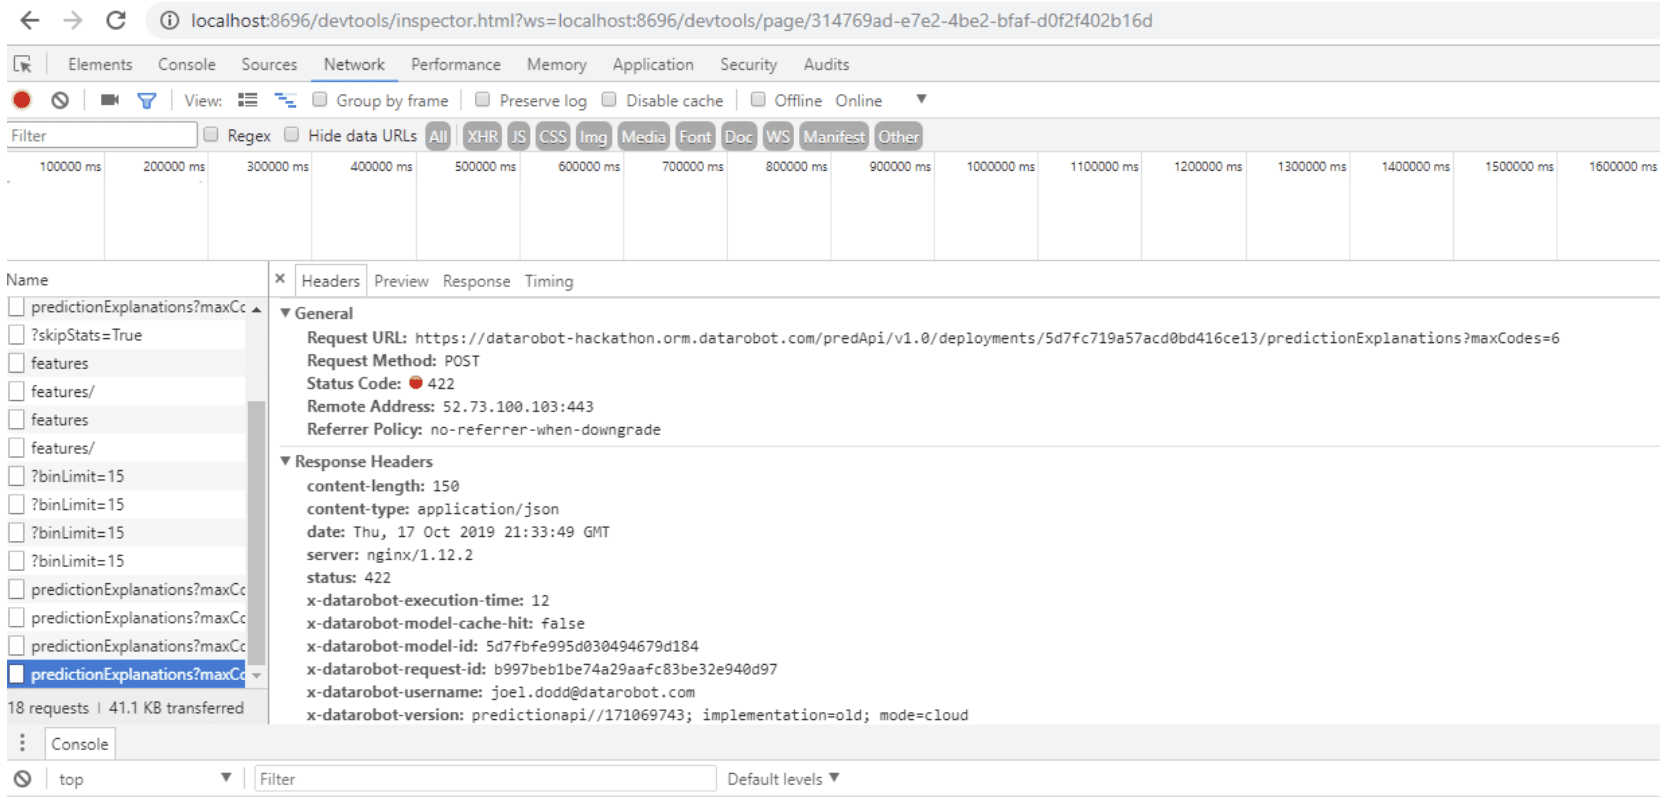Click the site info icon in address bar
Screen dimensions: 1666x801
(169, 21)
